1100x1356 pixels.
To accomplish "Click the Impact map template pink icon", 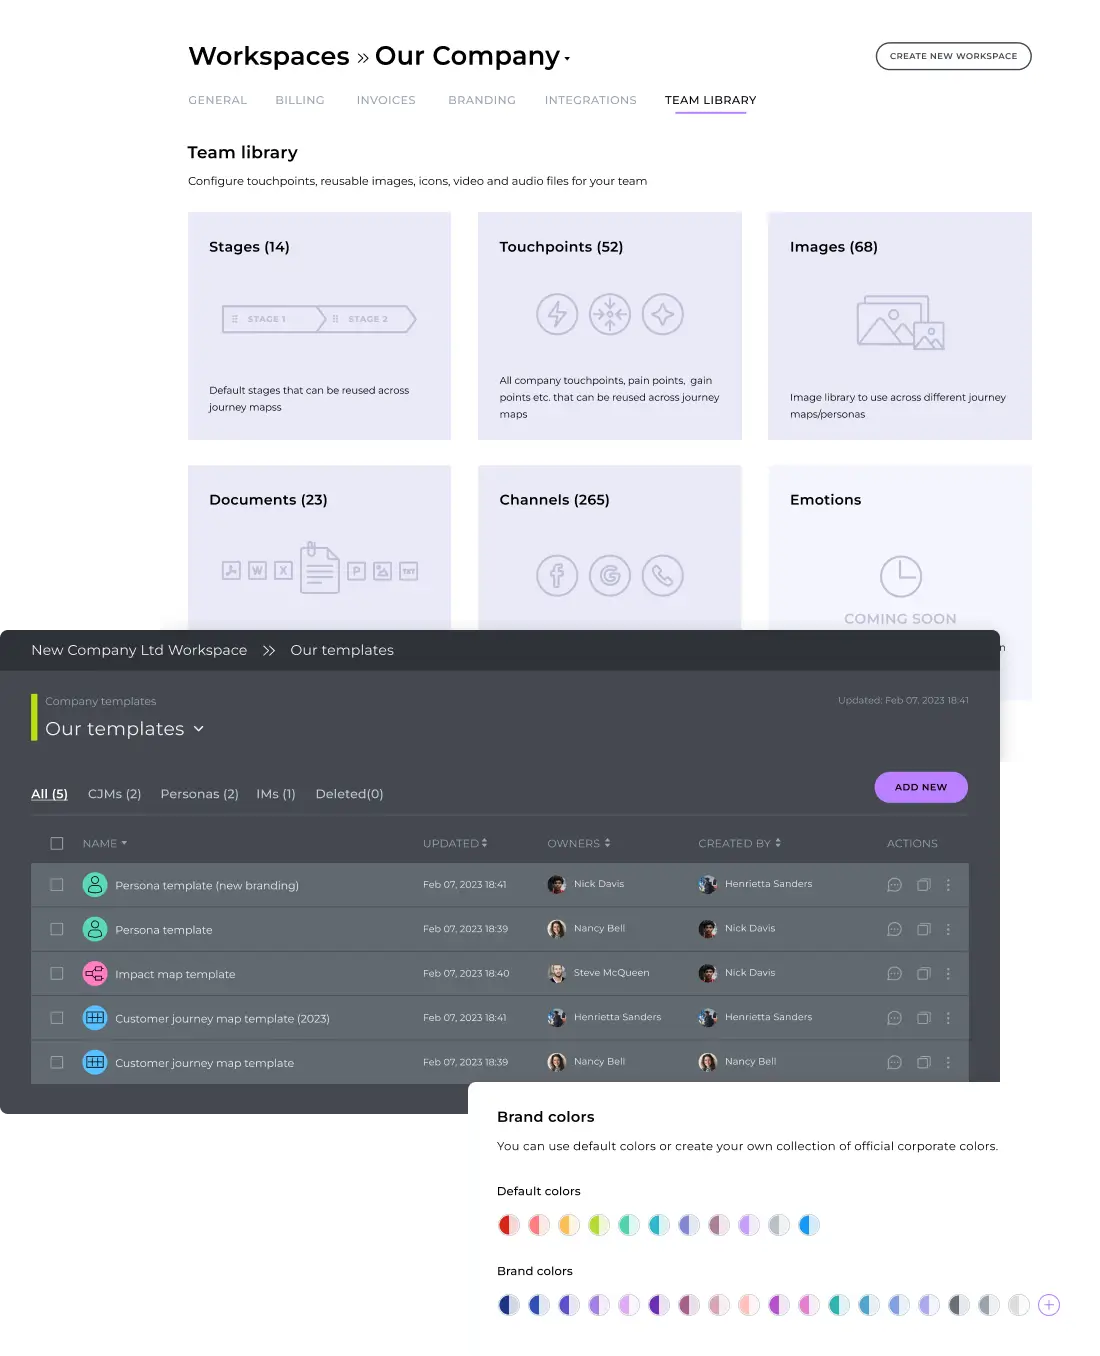I will point(95,973).
